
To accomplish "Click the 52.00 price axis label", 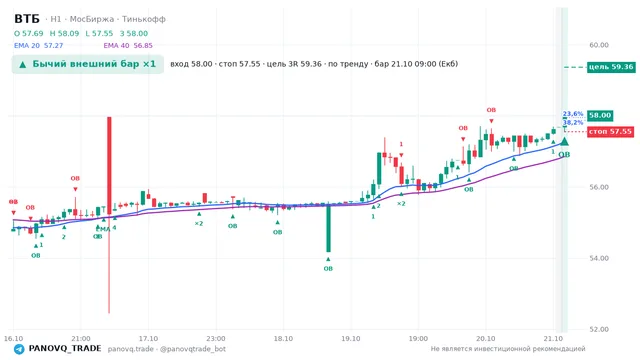I will coord(599,329).
